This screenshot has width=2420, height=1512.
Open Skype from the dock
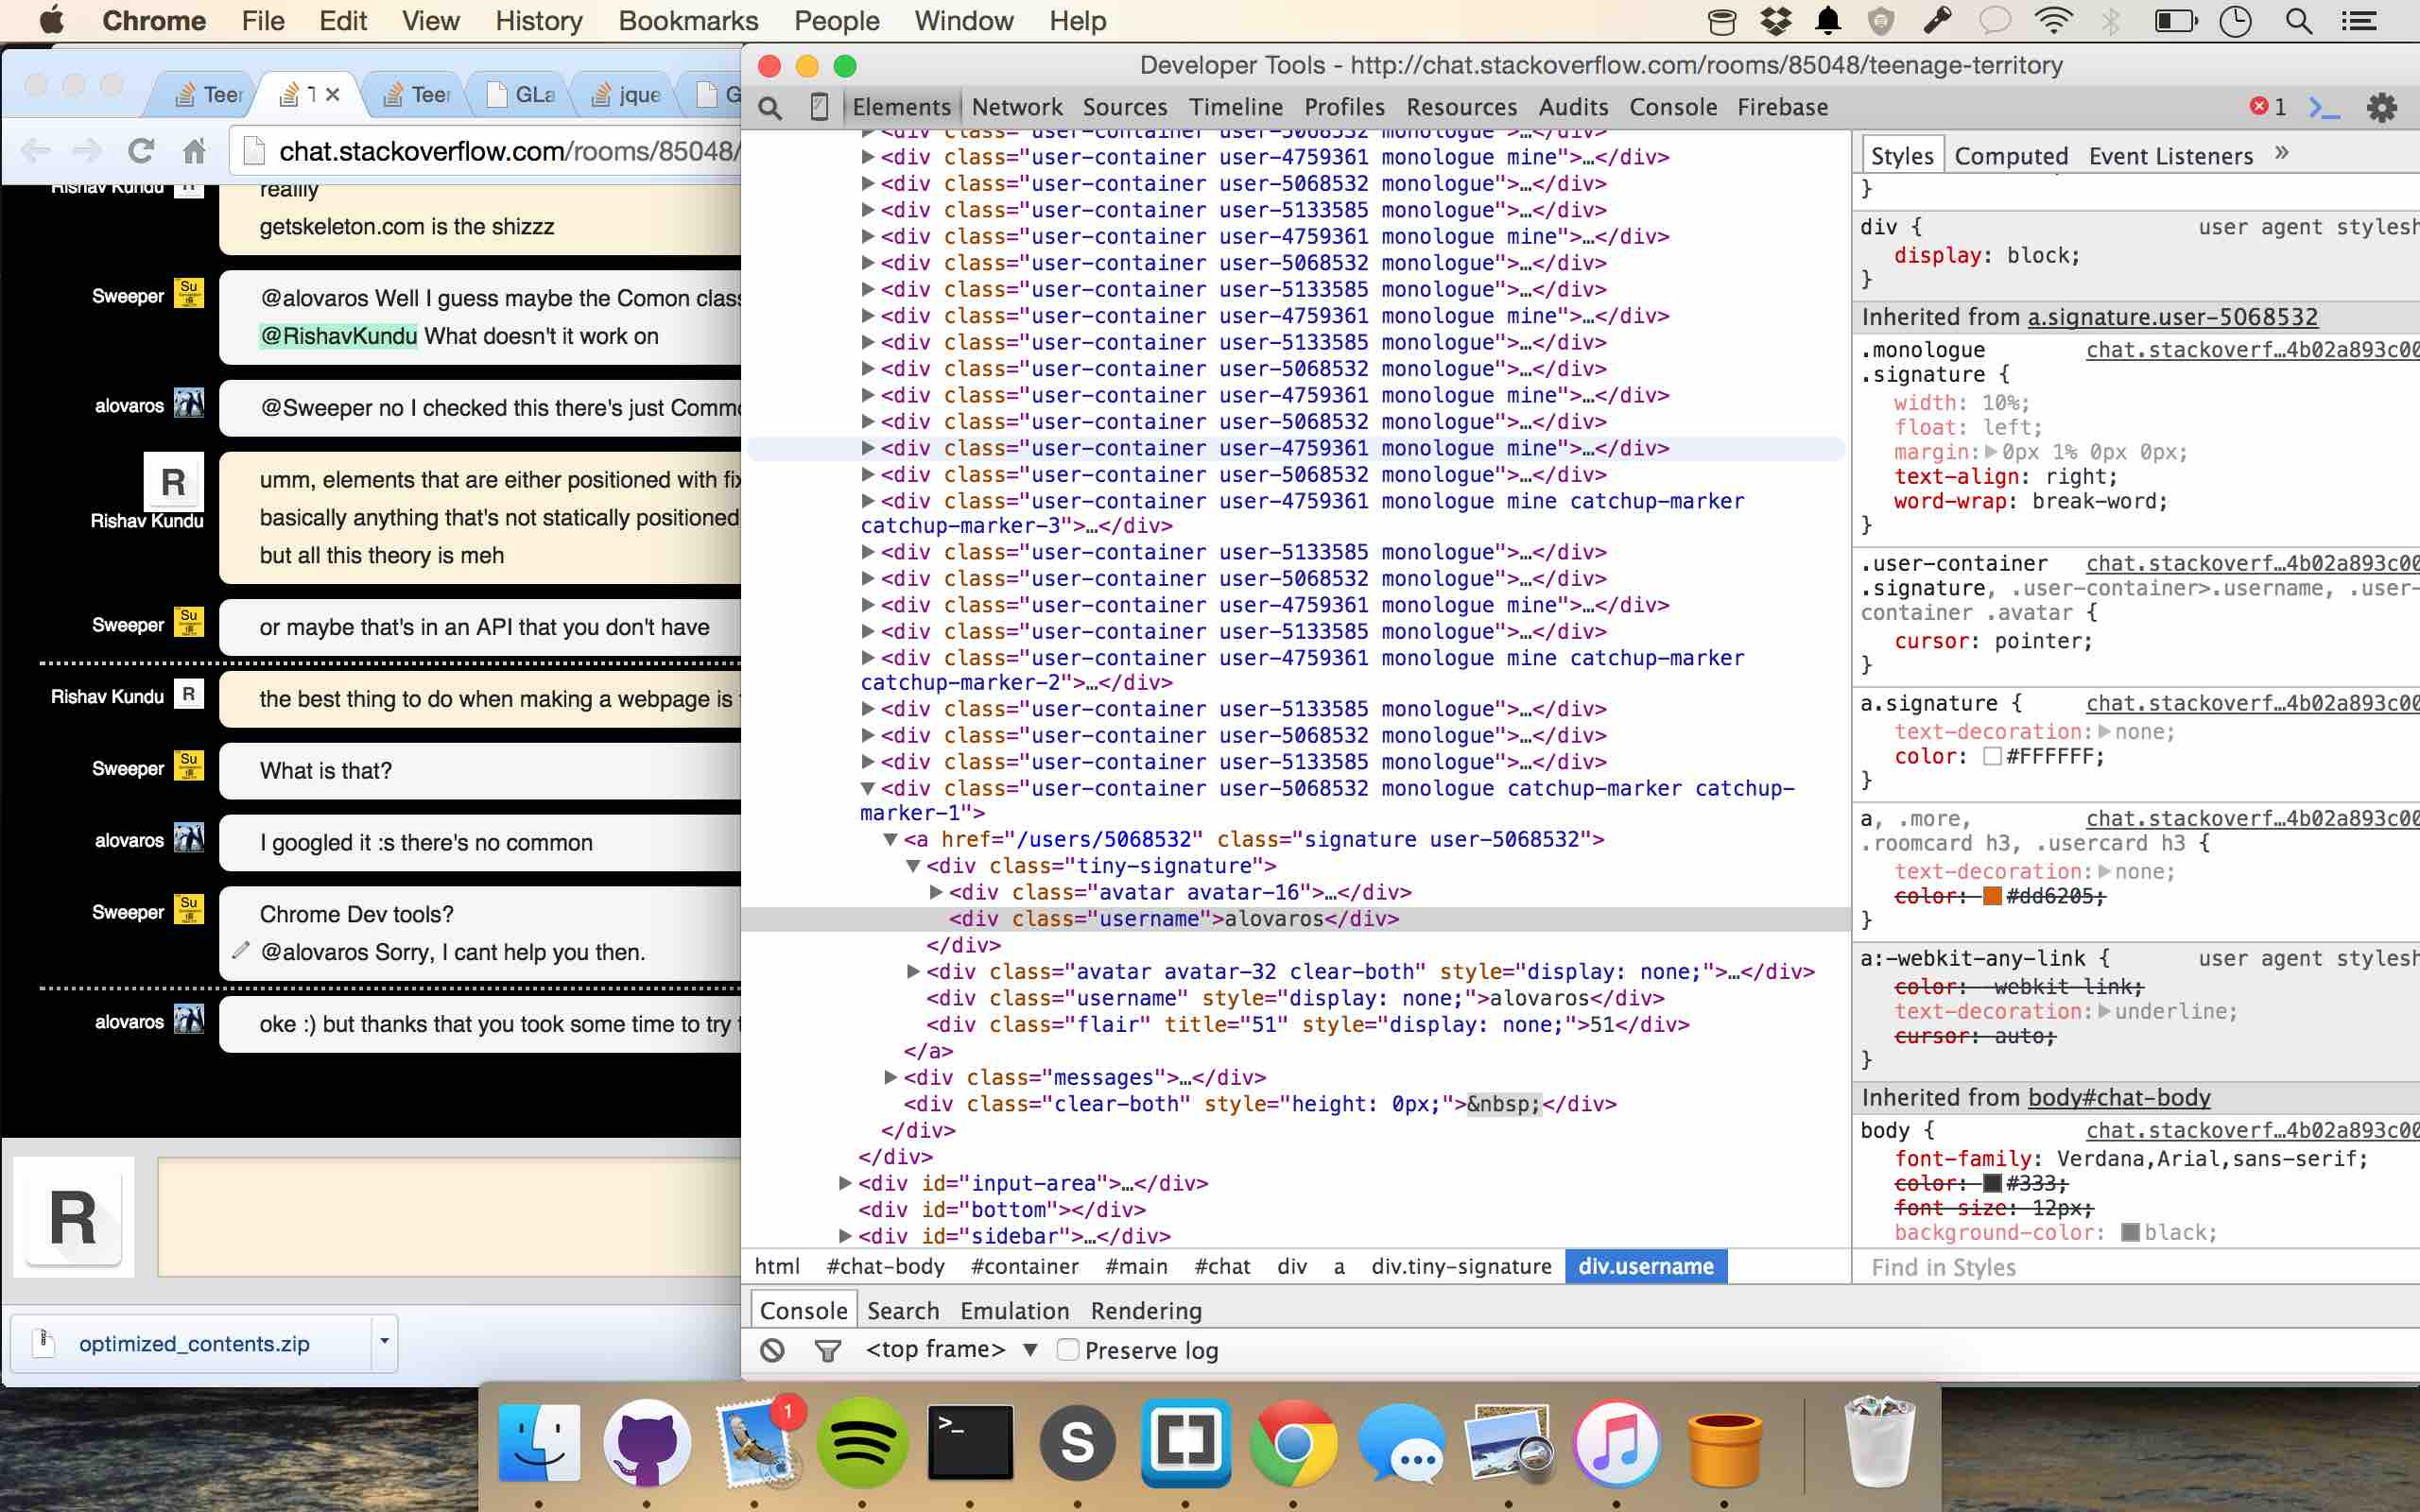[x=1077, y=1441]
